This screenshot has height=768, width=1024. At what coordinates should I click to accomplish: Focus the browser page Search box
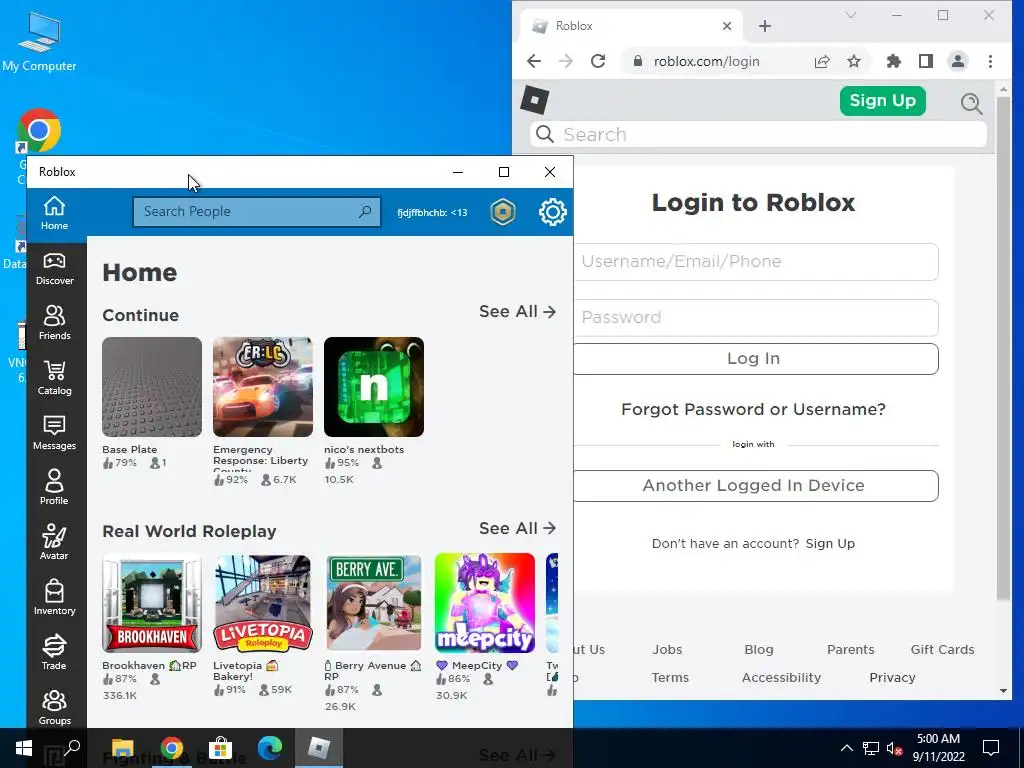[758, 135]
